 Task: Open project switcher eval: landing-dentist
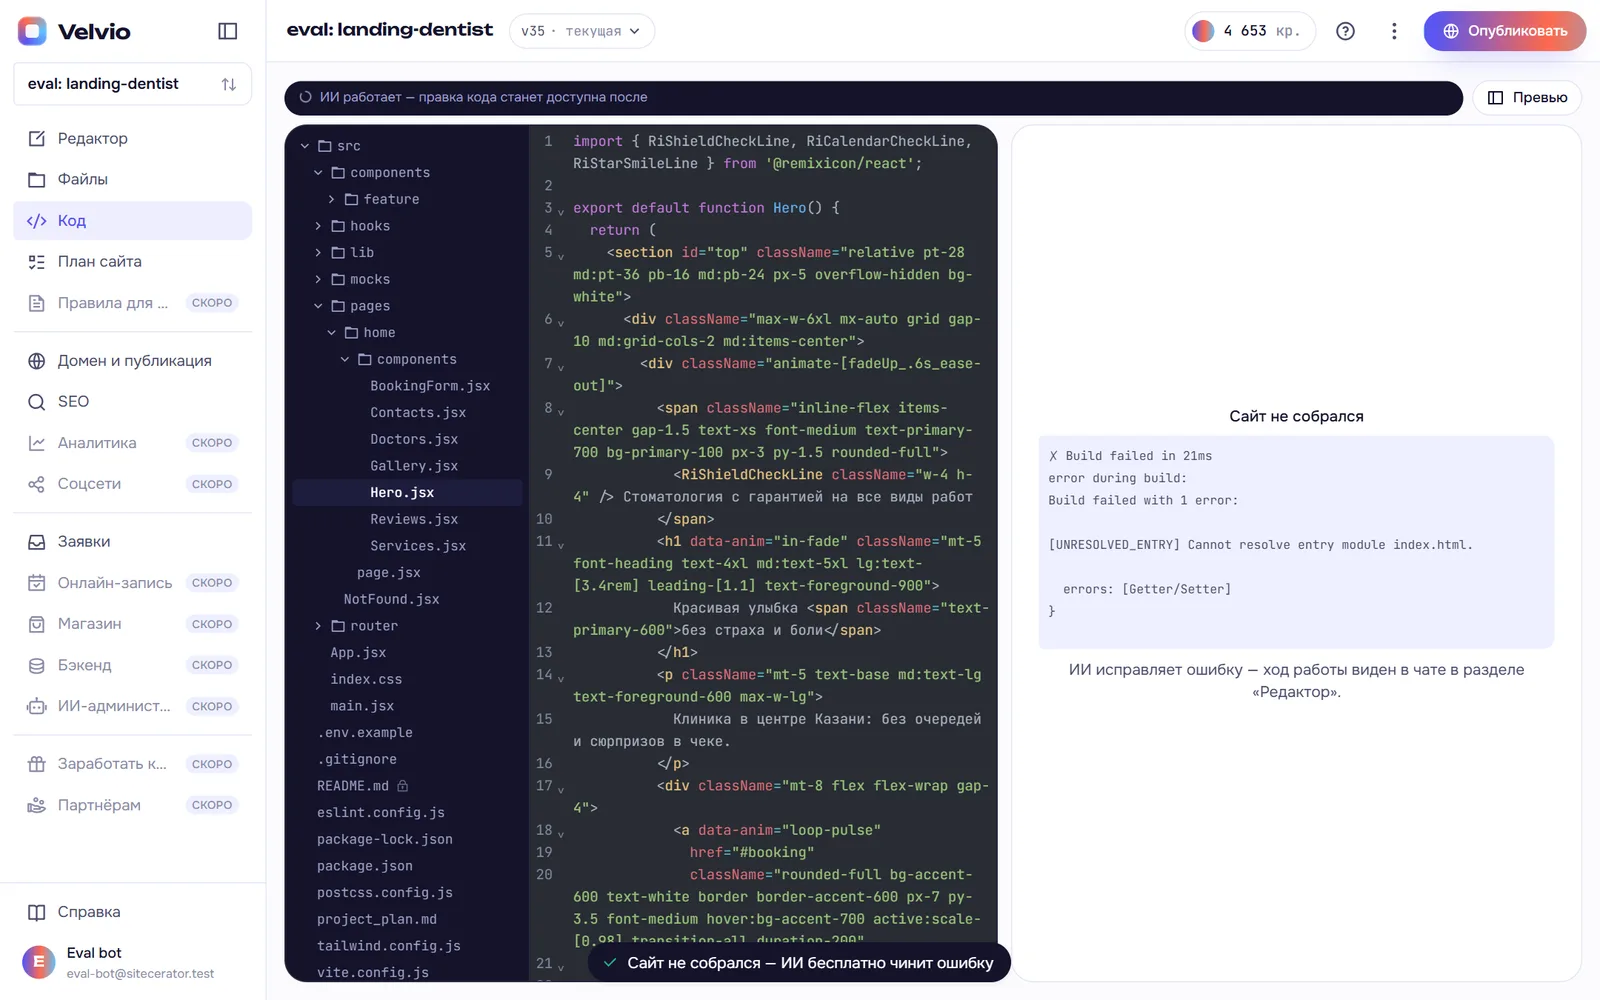(x=132, y=84)
